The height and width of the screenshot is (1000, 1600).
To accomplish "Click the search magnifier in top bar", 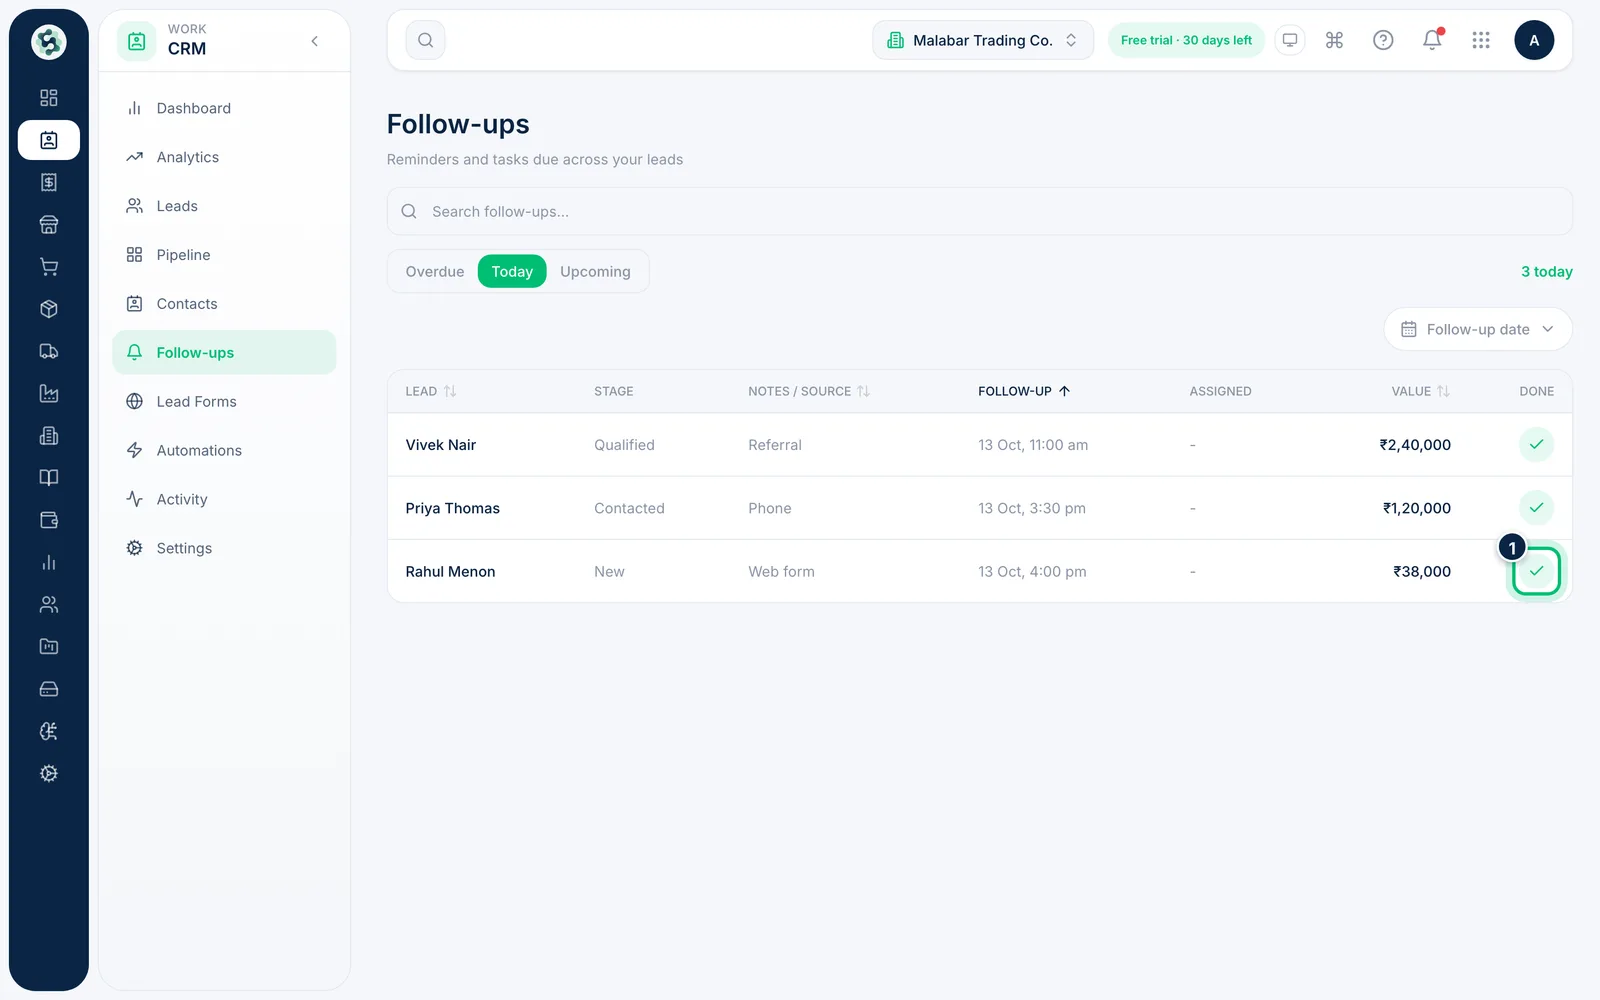I will 425,40.
